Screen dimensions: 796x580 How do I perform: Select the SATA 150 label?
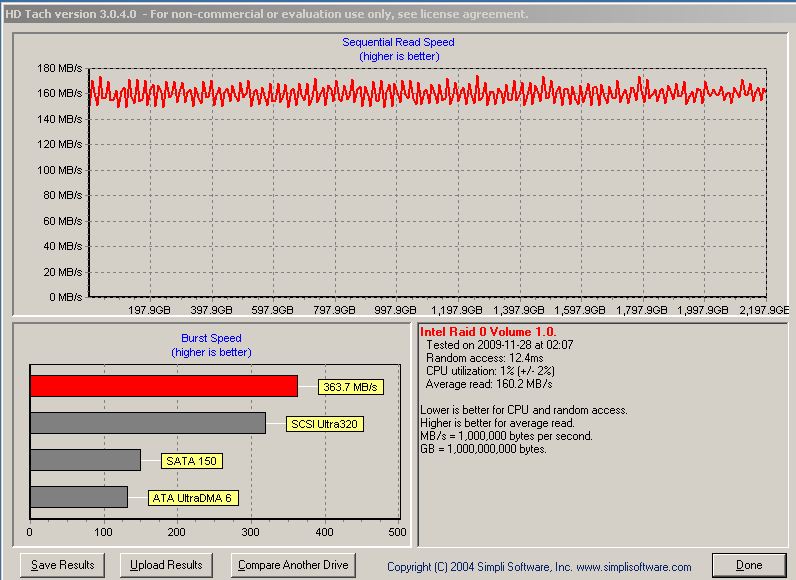click(x=191, y=461)
